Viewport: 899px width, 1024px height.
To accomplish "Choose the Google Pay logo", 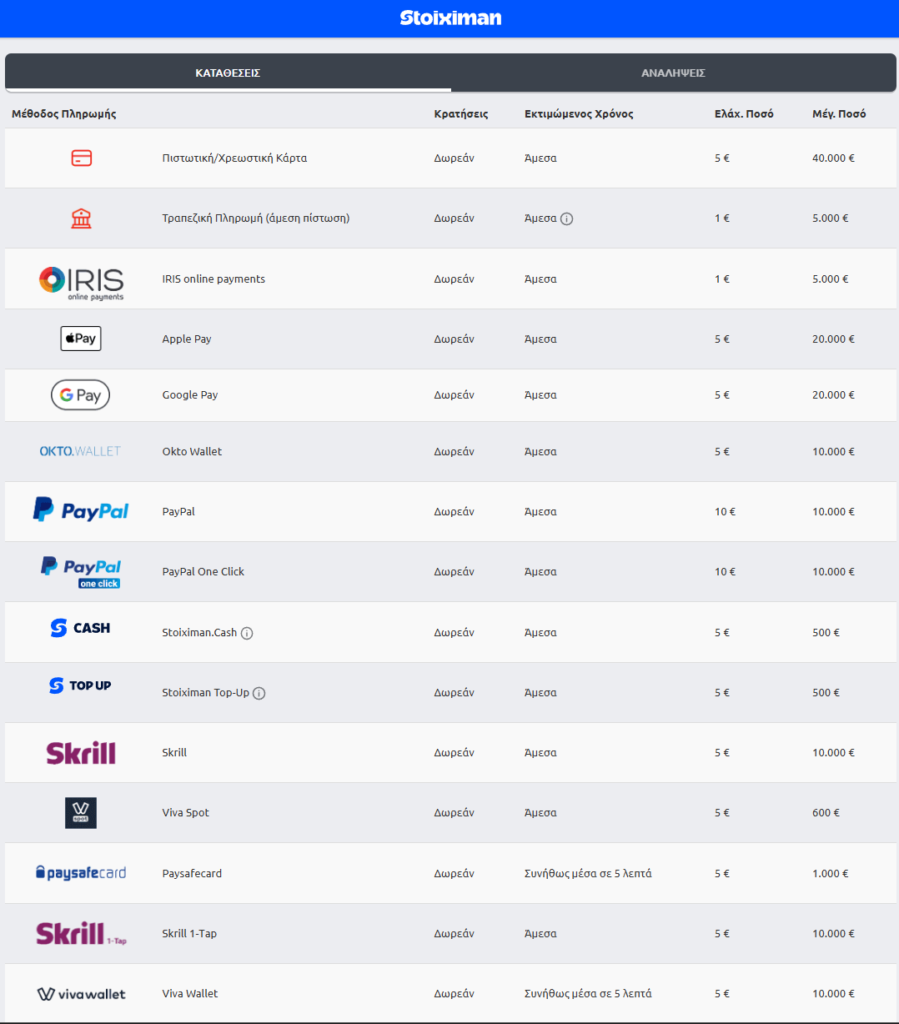I will tap(81, 395).
